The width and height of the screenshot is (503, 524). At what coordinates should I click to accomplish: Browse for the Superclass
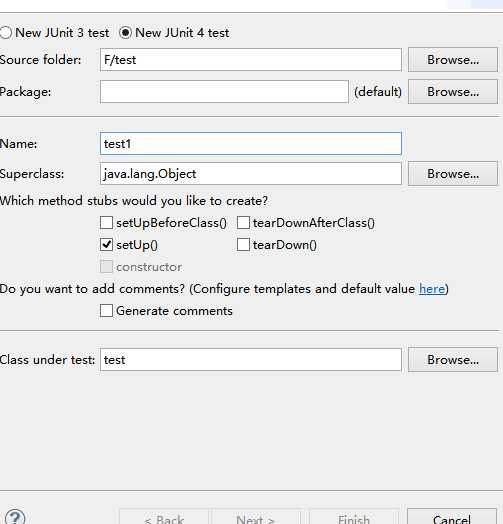click(x=453, y=173)
